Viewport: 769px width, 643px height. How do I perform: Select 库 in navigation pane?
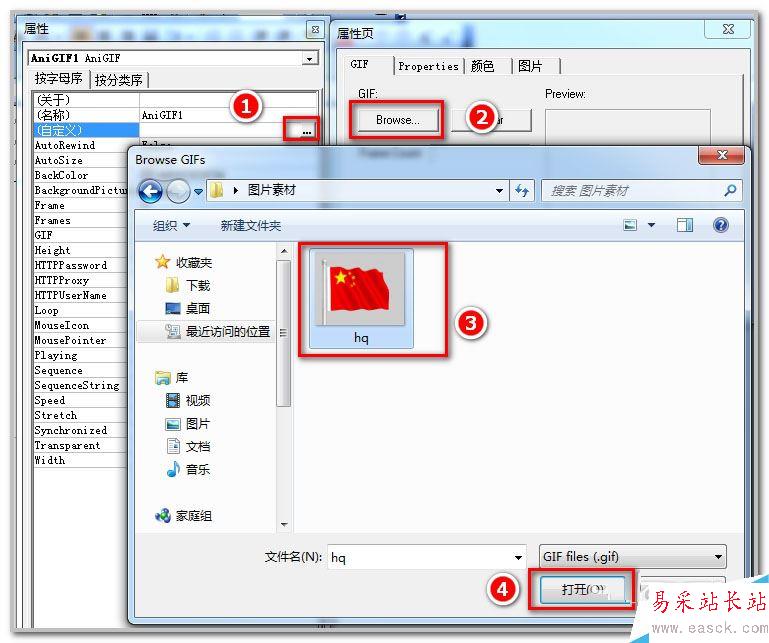coord(172,378)
